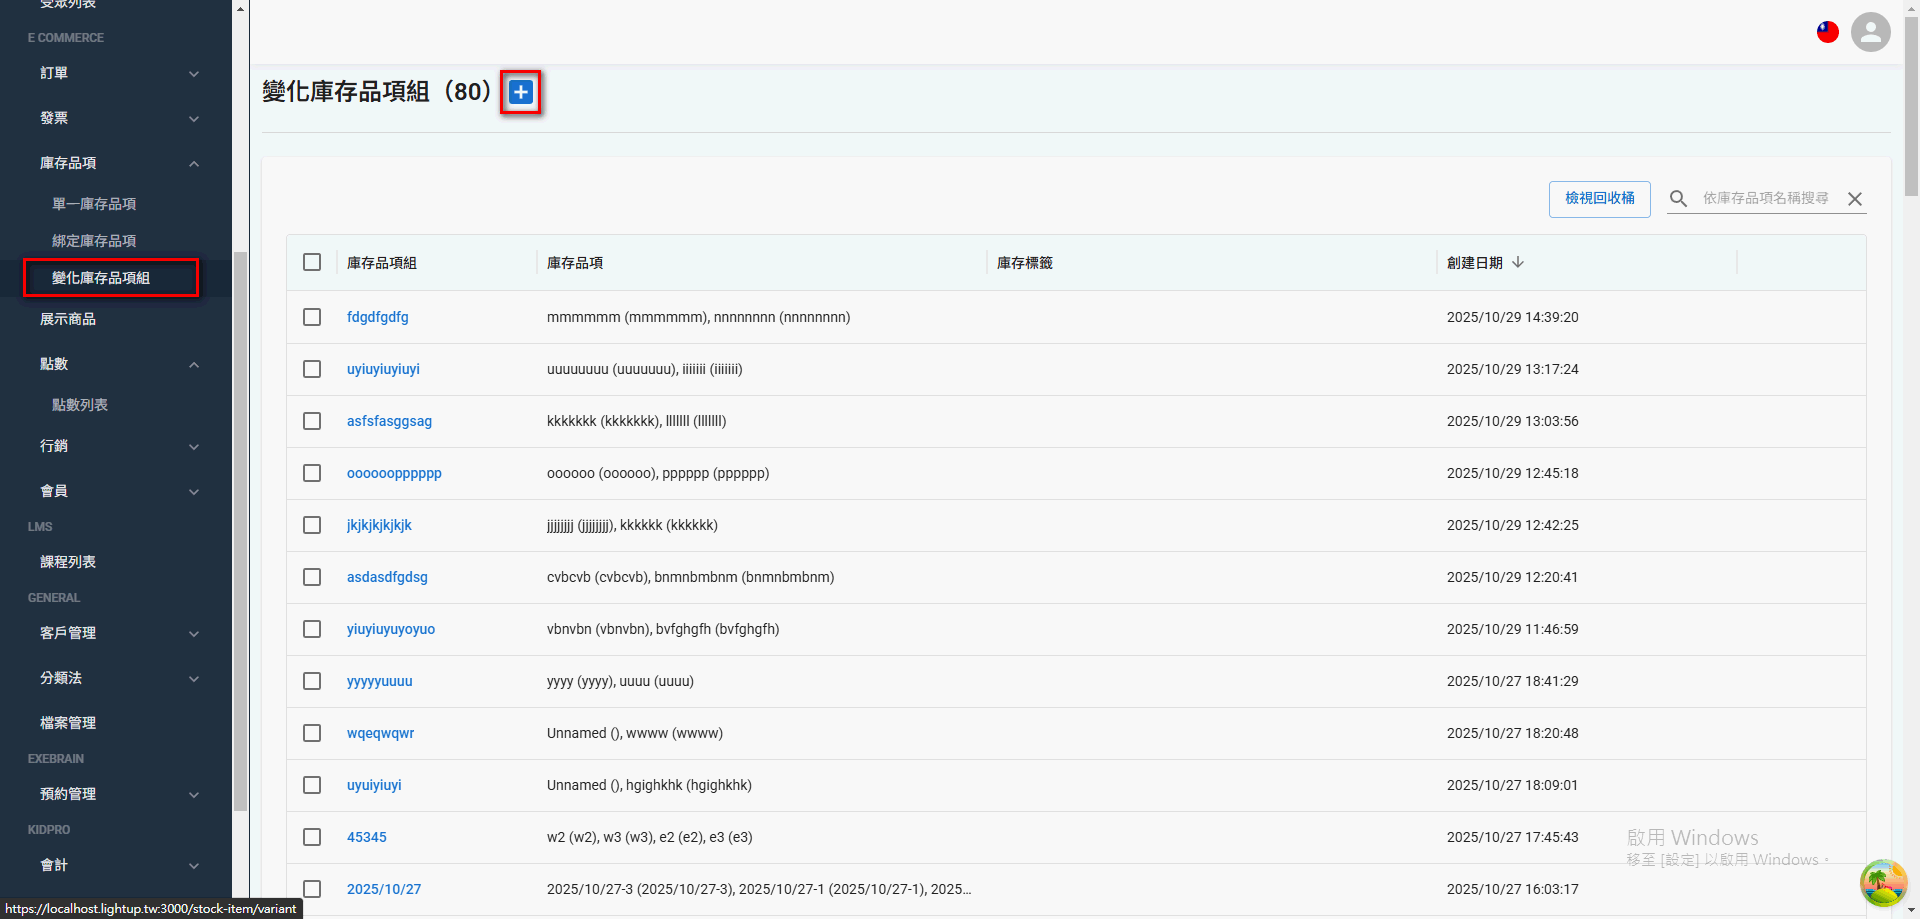Screen dimensions: 1920x919
Task: Select 點數列表 in the sidebar
Action: click(79, 404)
